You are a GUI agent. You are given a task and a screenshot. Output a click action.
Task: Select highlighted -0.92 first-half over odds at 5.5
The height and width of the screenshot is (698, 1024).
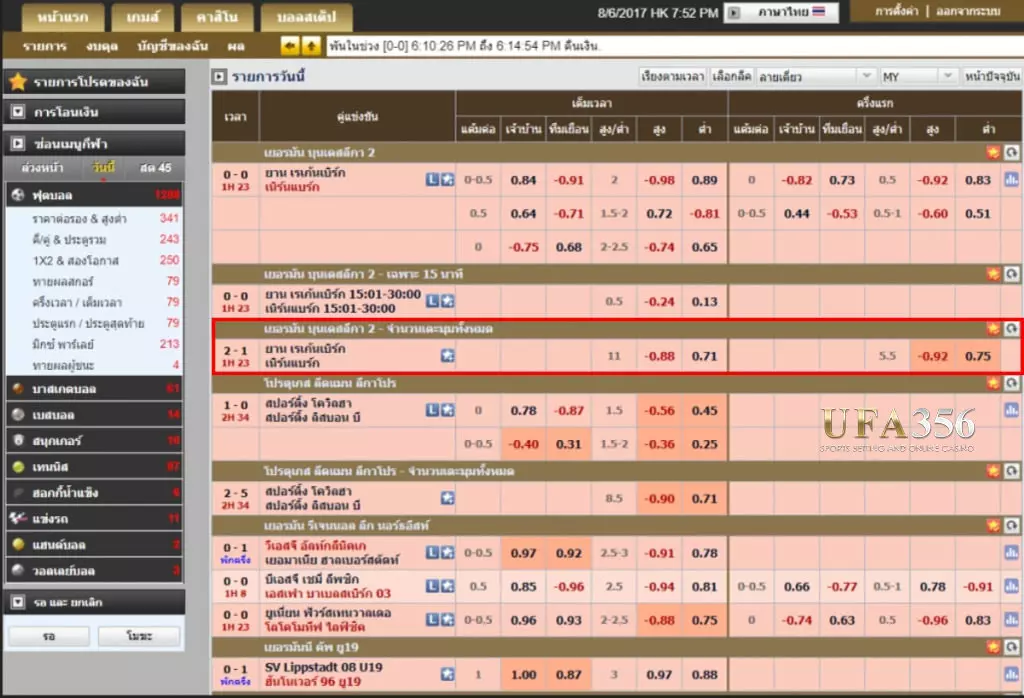click(x=933, y=355)
